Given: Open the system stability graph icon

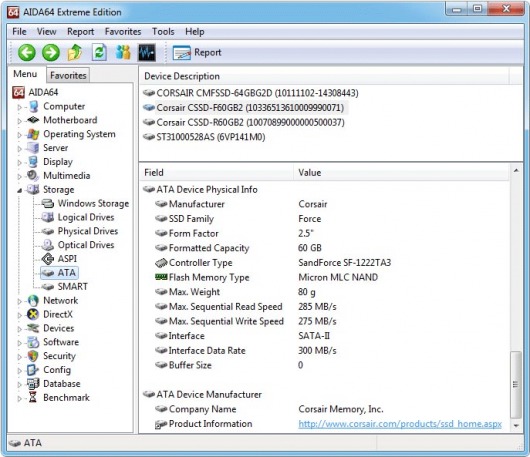Looking at the screenshot, I should pyautogui.click(x=147, y=53).
